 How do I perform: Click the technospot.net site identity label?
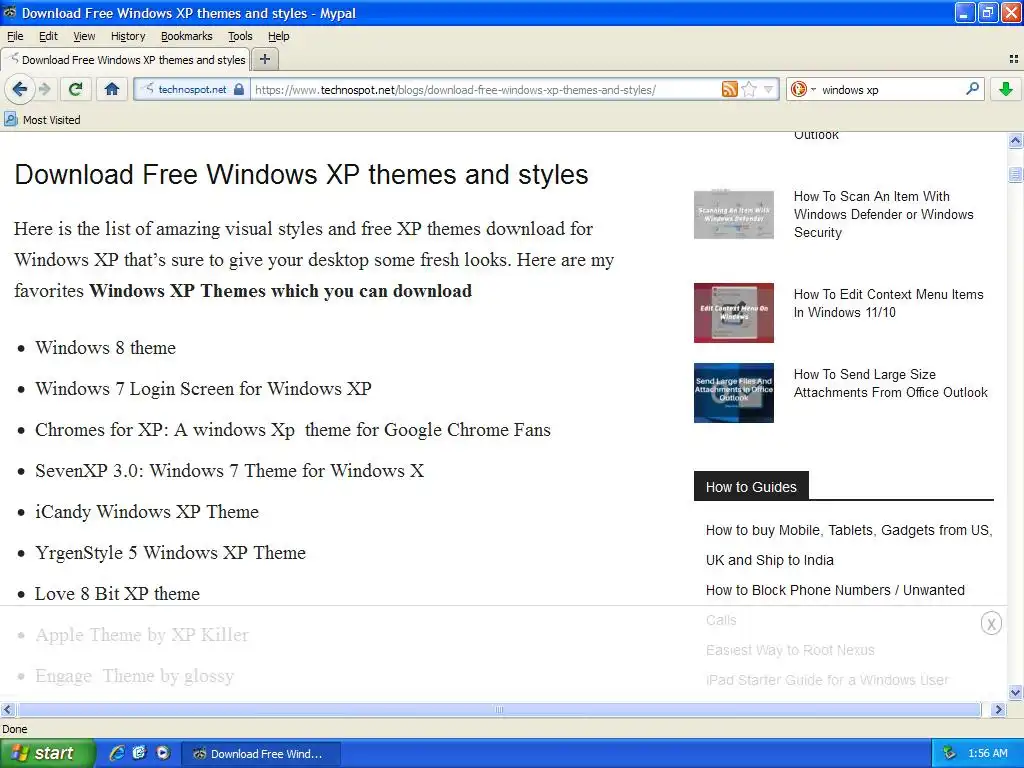(193, 89)
